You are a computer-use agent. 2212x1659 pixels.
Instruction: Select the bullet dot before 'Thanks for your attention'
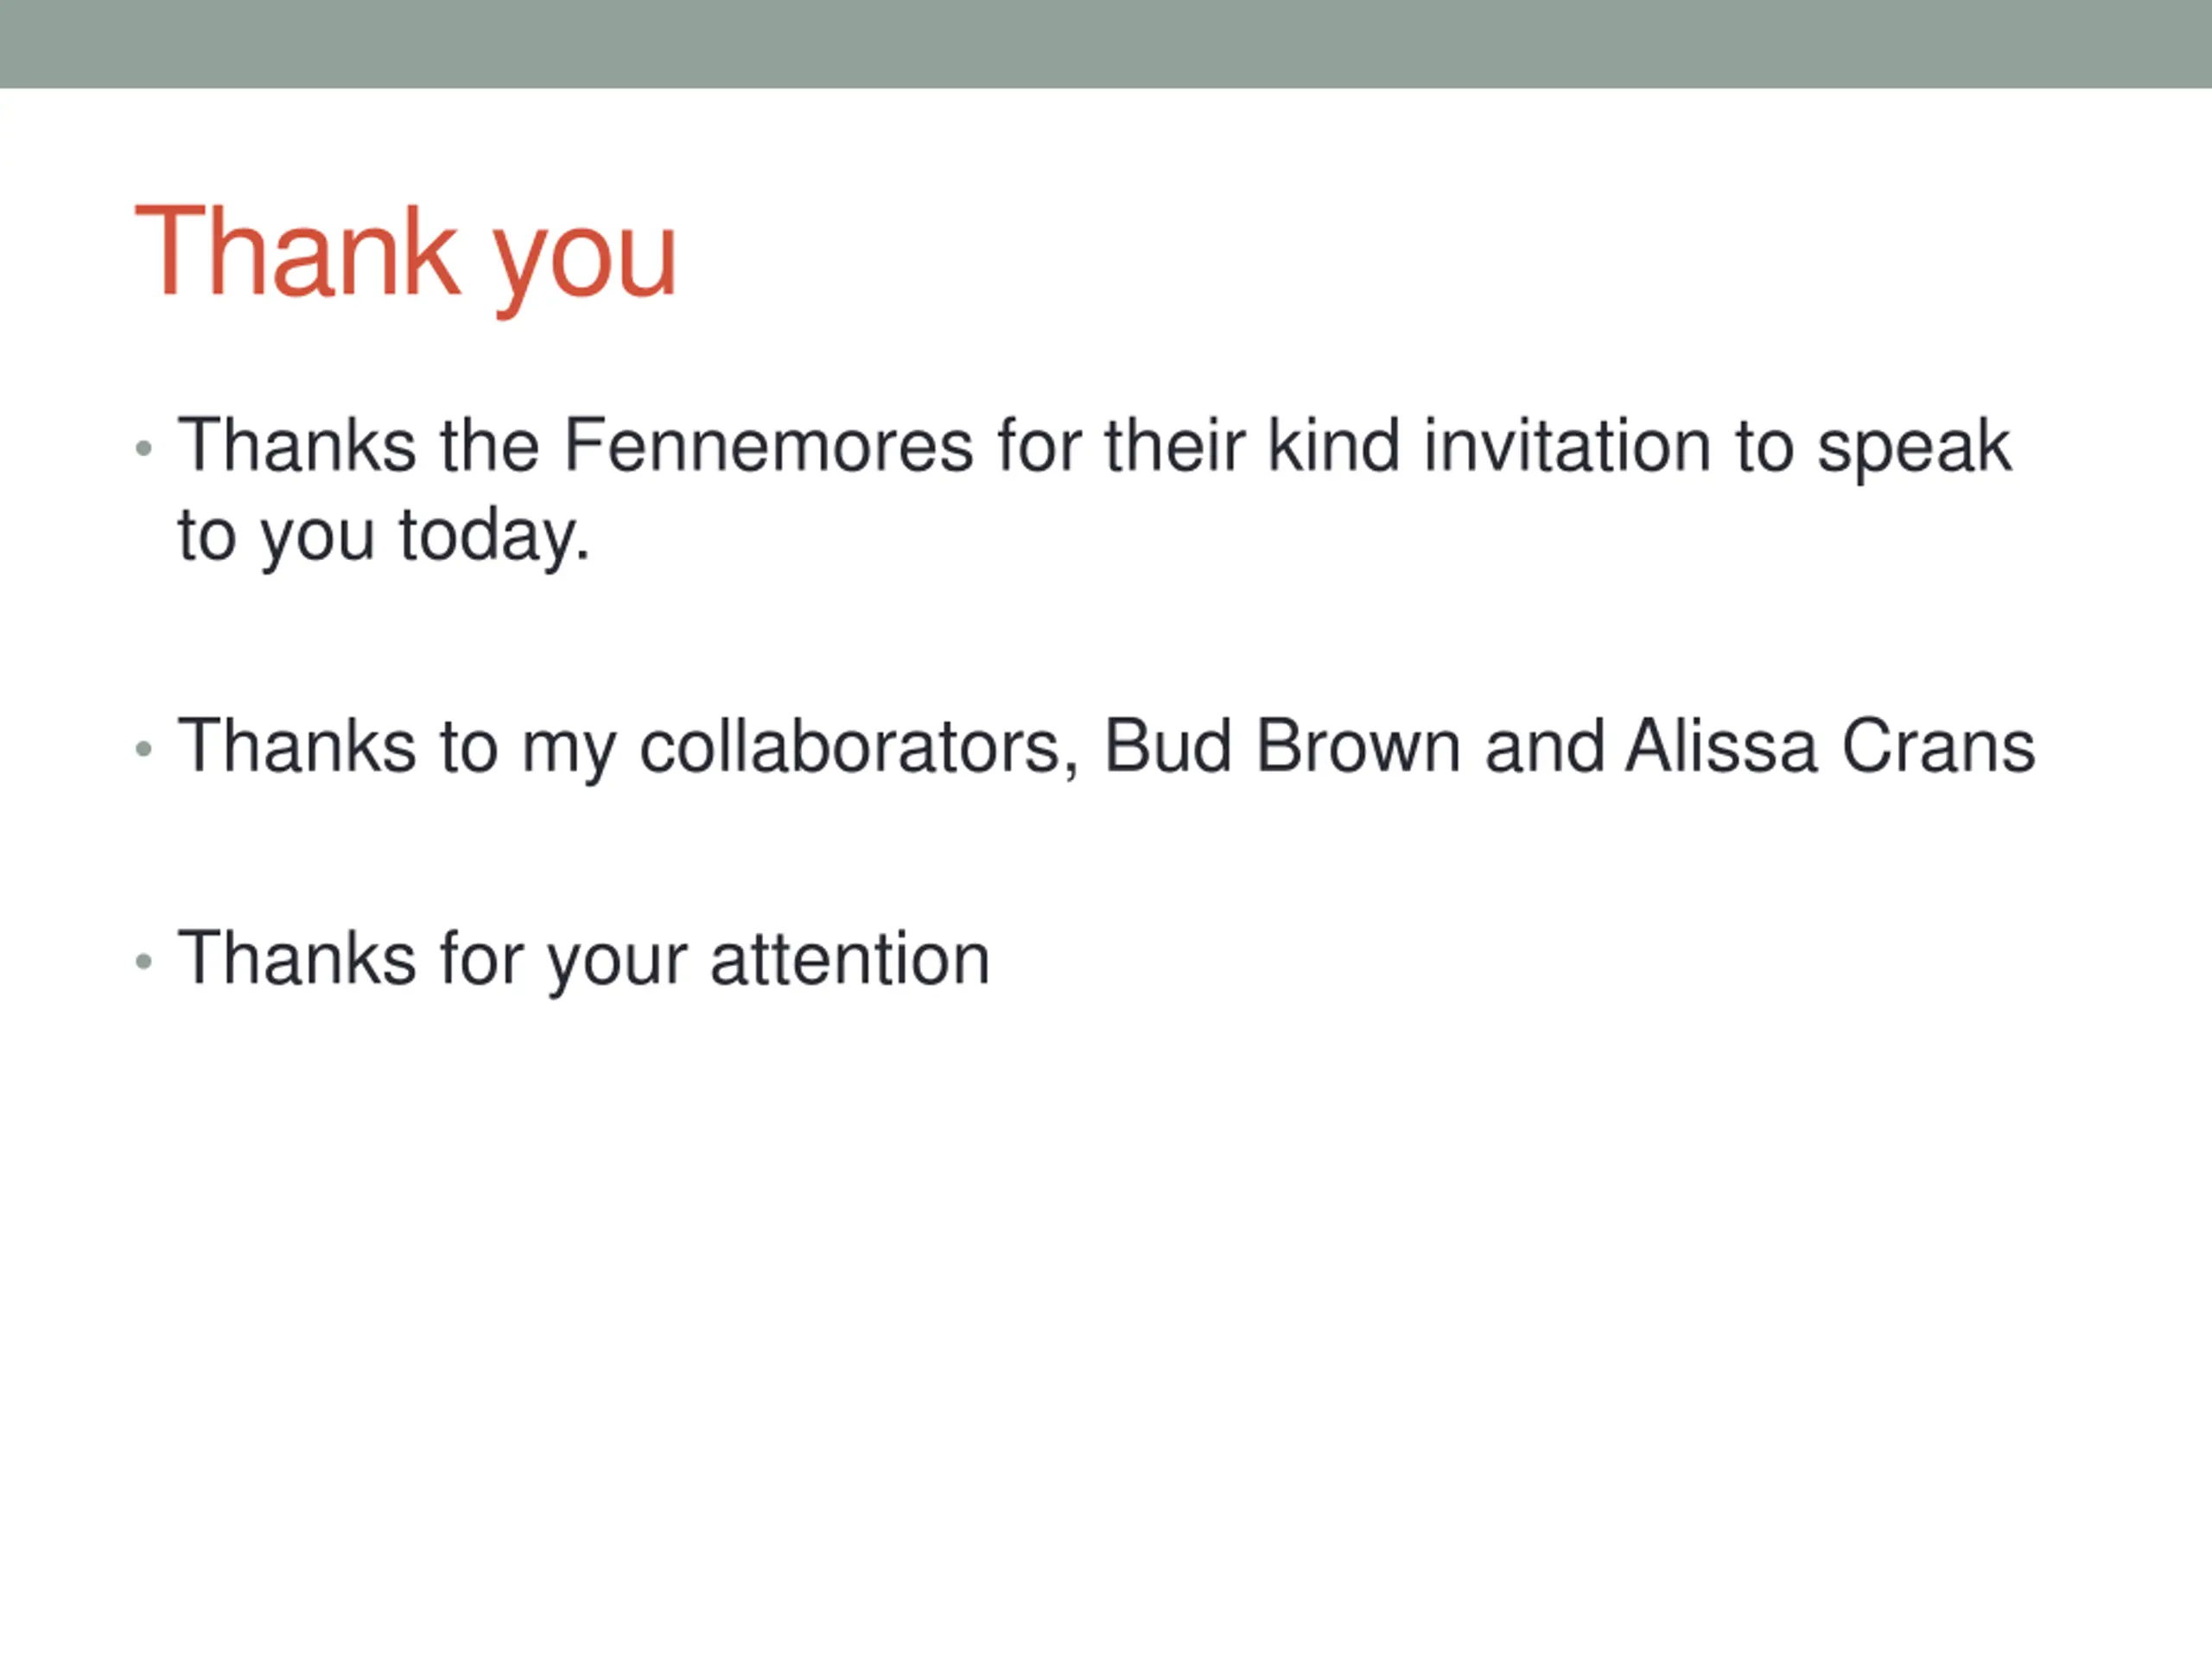pos(144,962)
